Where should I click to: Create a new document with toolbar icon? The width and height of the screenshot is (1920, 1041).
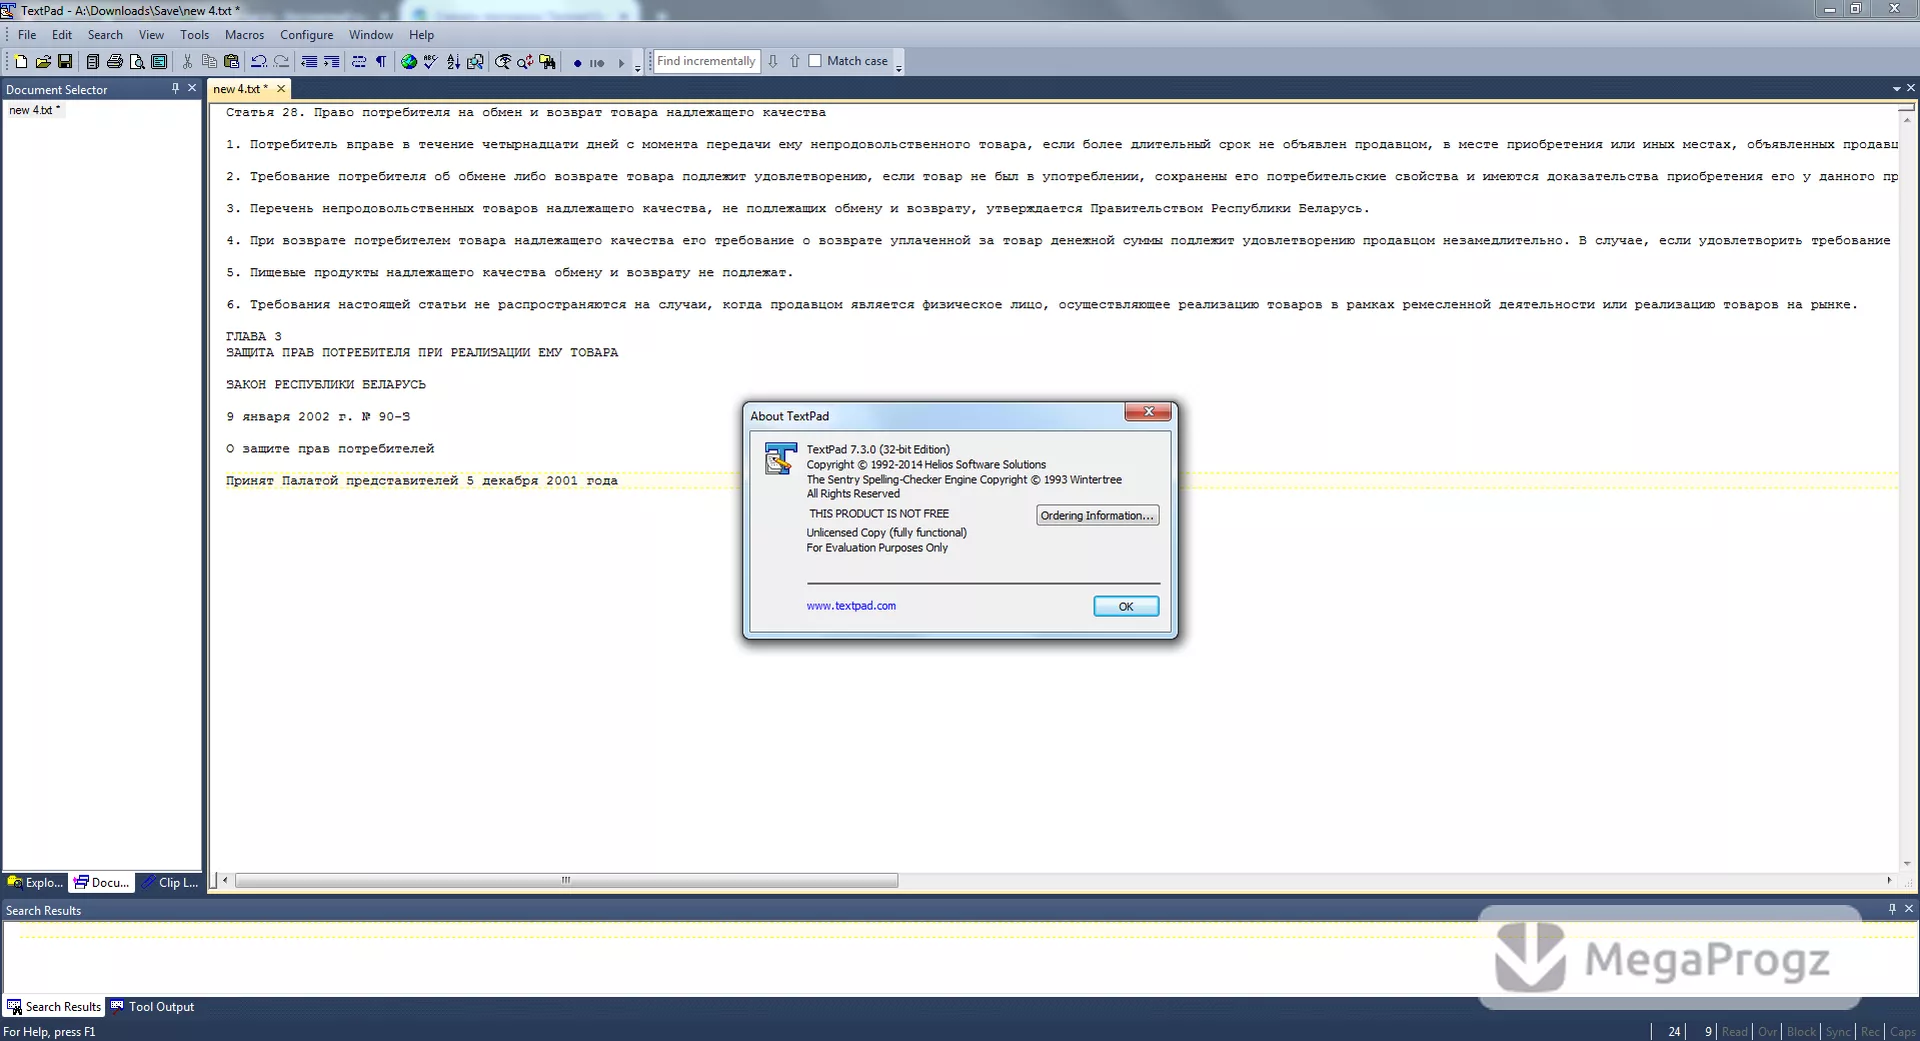21,62
